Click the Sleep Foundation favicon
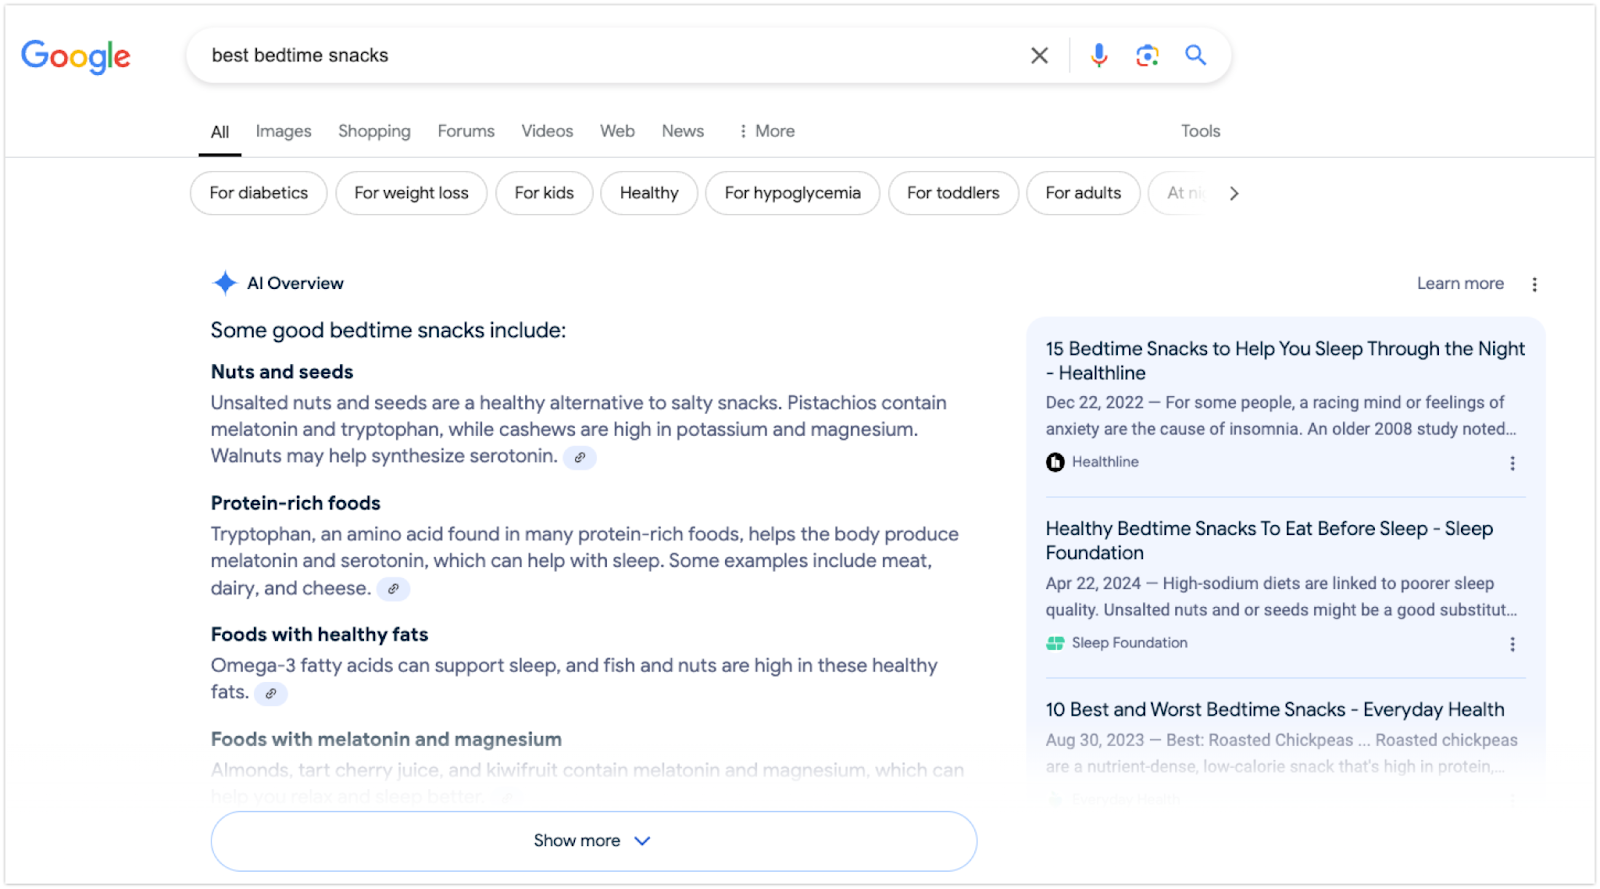Viewport: 1600px width, 889px height. (x=1055, y=643)
